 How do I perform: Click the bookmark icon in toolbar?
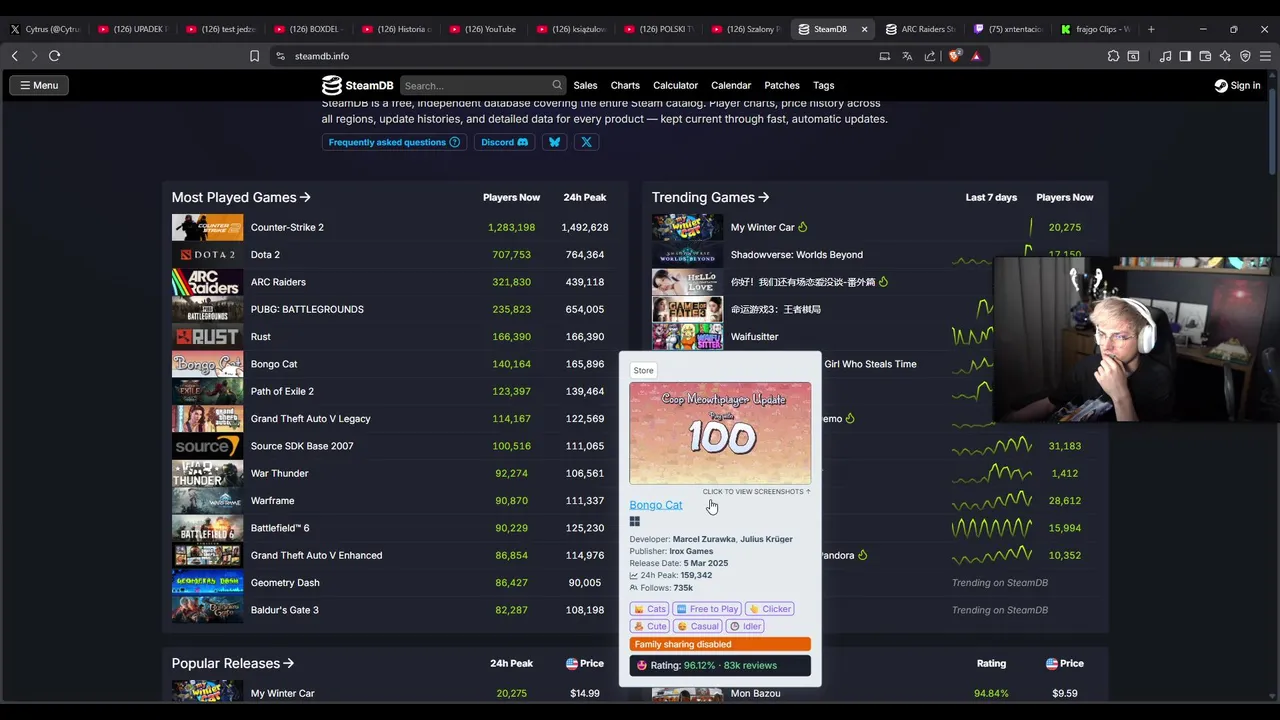[254, 56]
